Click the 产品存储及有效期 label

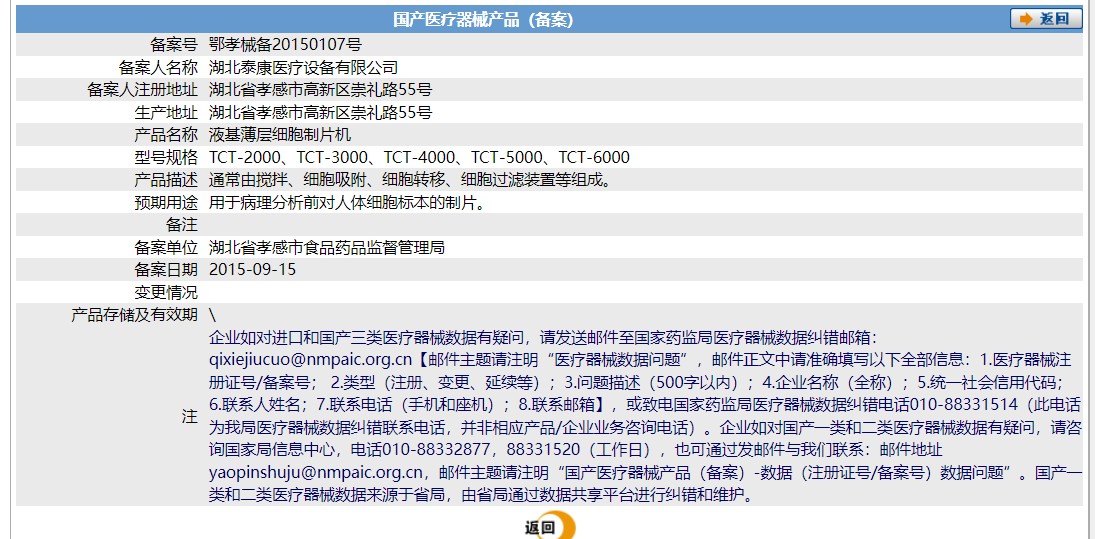pyautogui.click(x=134, y=314)
